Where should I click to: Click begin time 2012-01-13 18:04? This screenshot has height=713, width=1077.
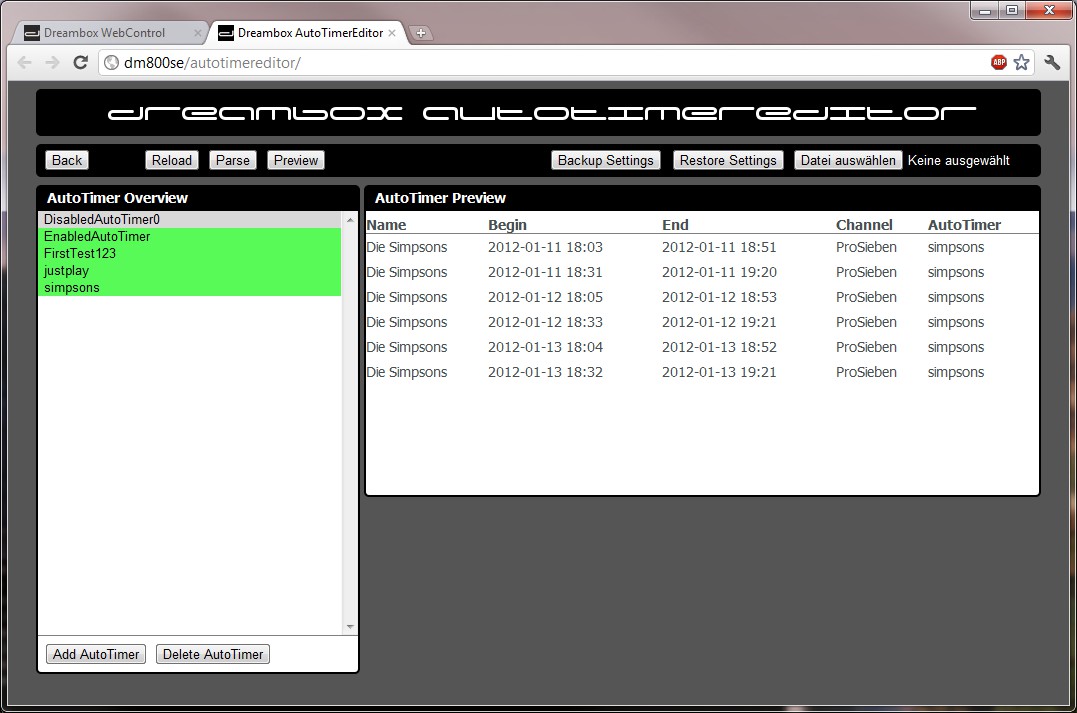(545, 348)
